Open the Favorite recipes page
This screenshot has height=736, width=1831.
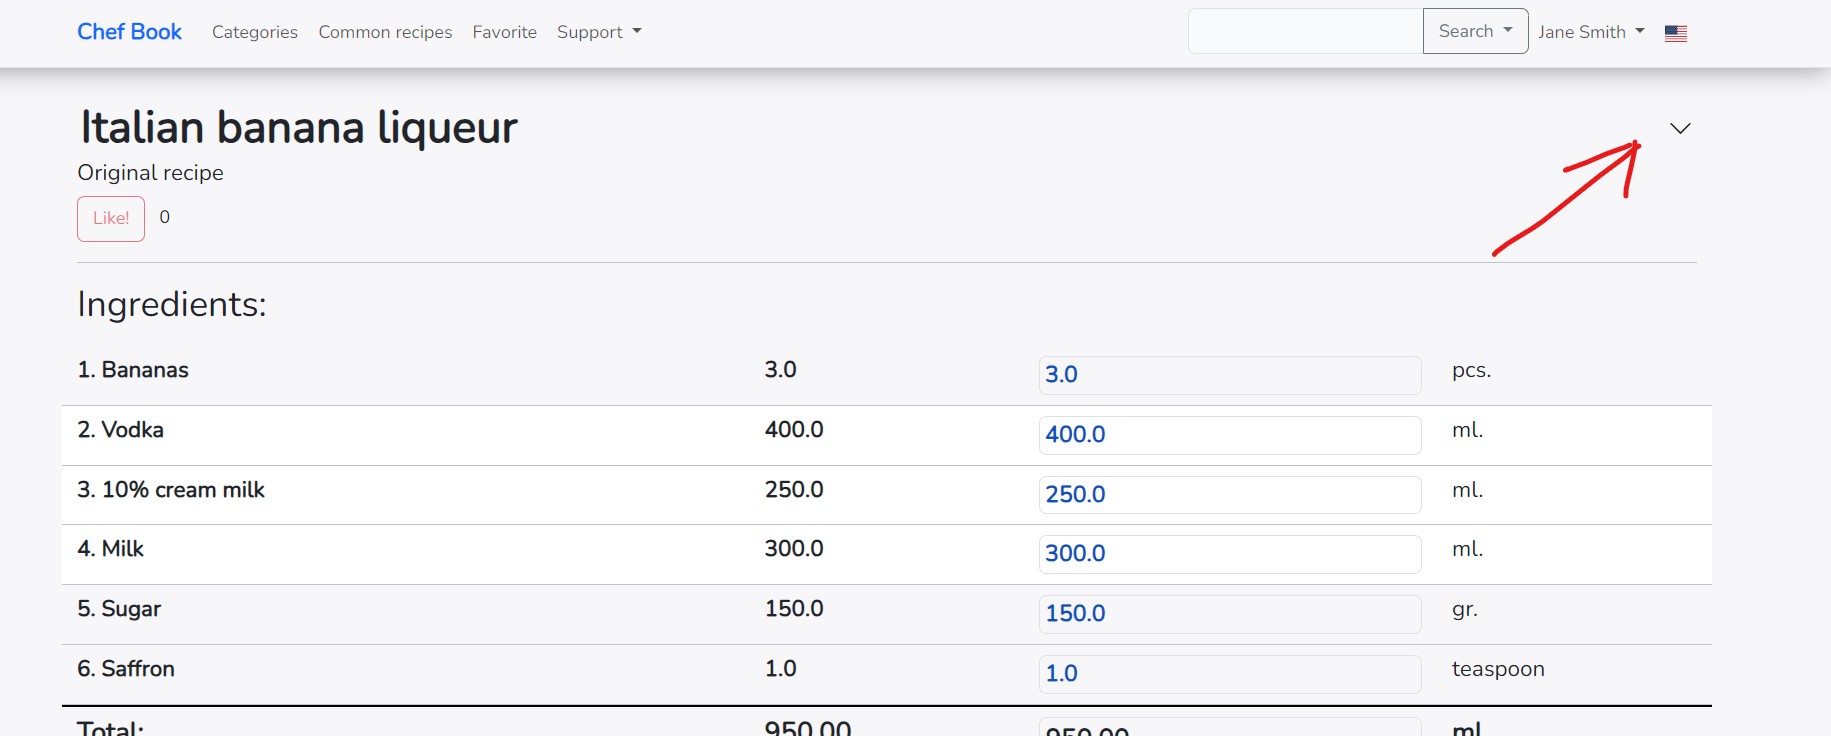504,32
